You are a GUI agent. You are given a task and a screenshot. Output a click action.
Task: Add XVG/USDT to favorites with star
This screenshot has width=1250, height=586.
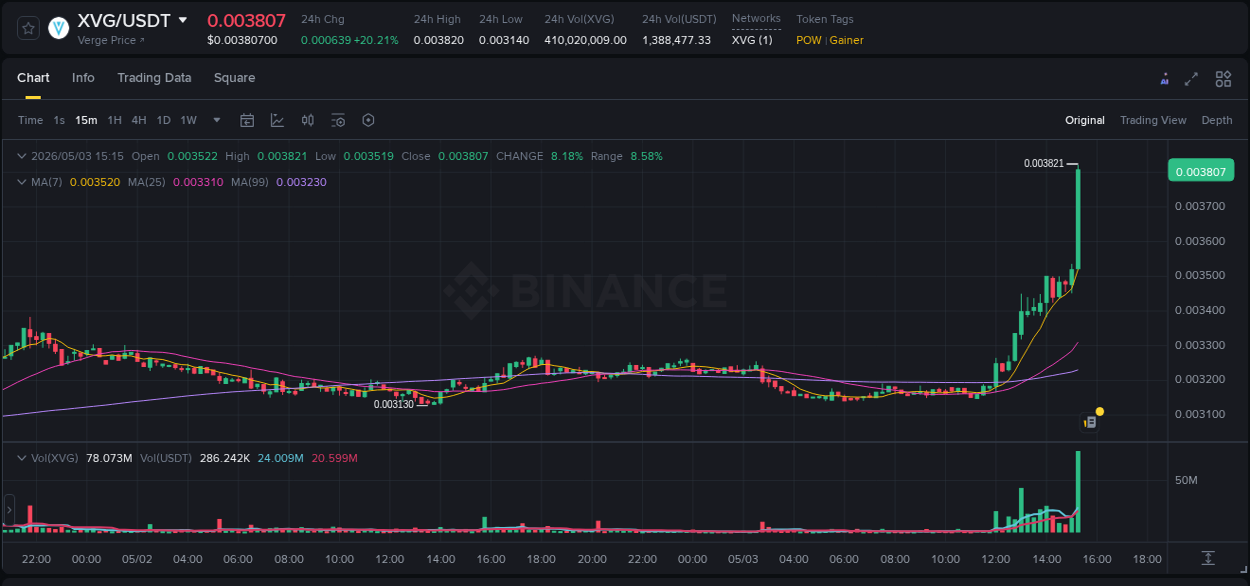pyautogui.click(x=28, y=28)
